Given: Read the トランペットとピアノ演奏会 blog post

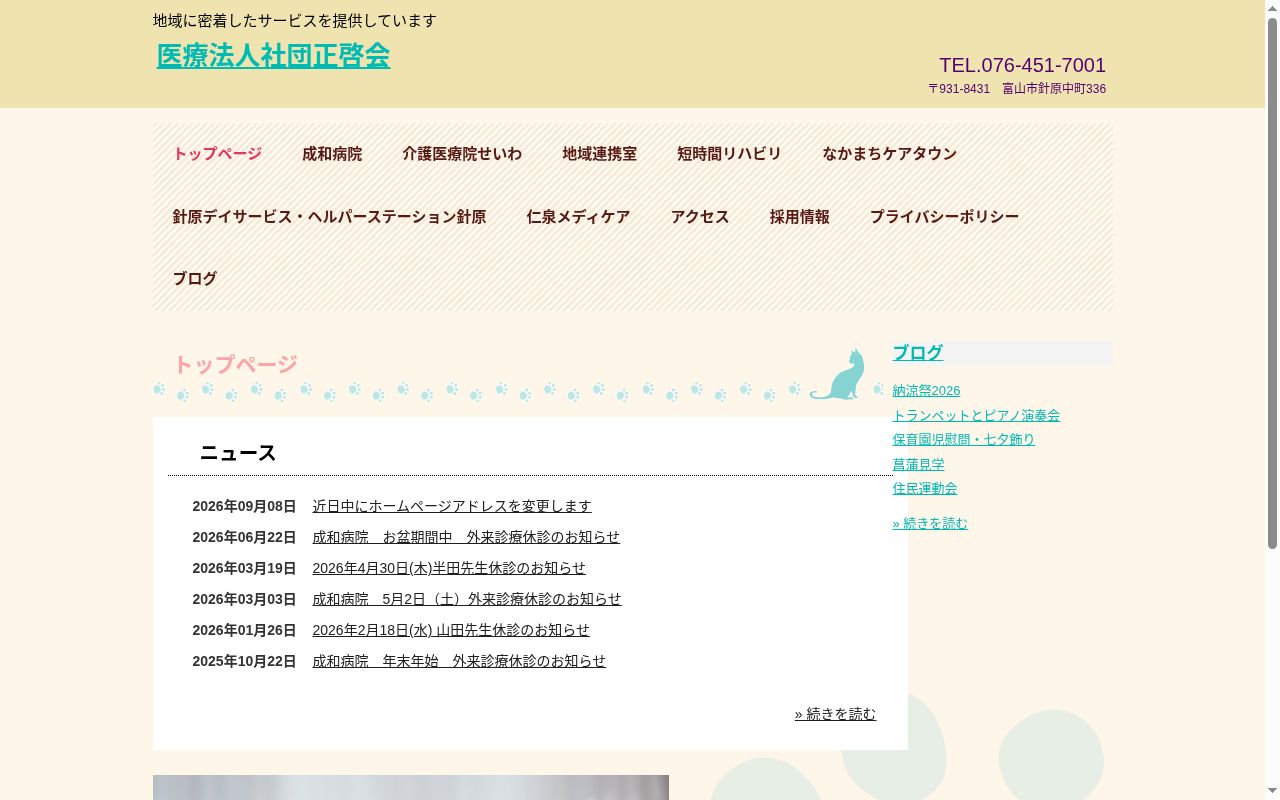Looking at the screenshot, I should 976,415.
